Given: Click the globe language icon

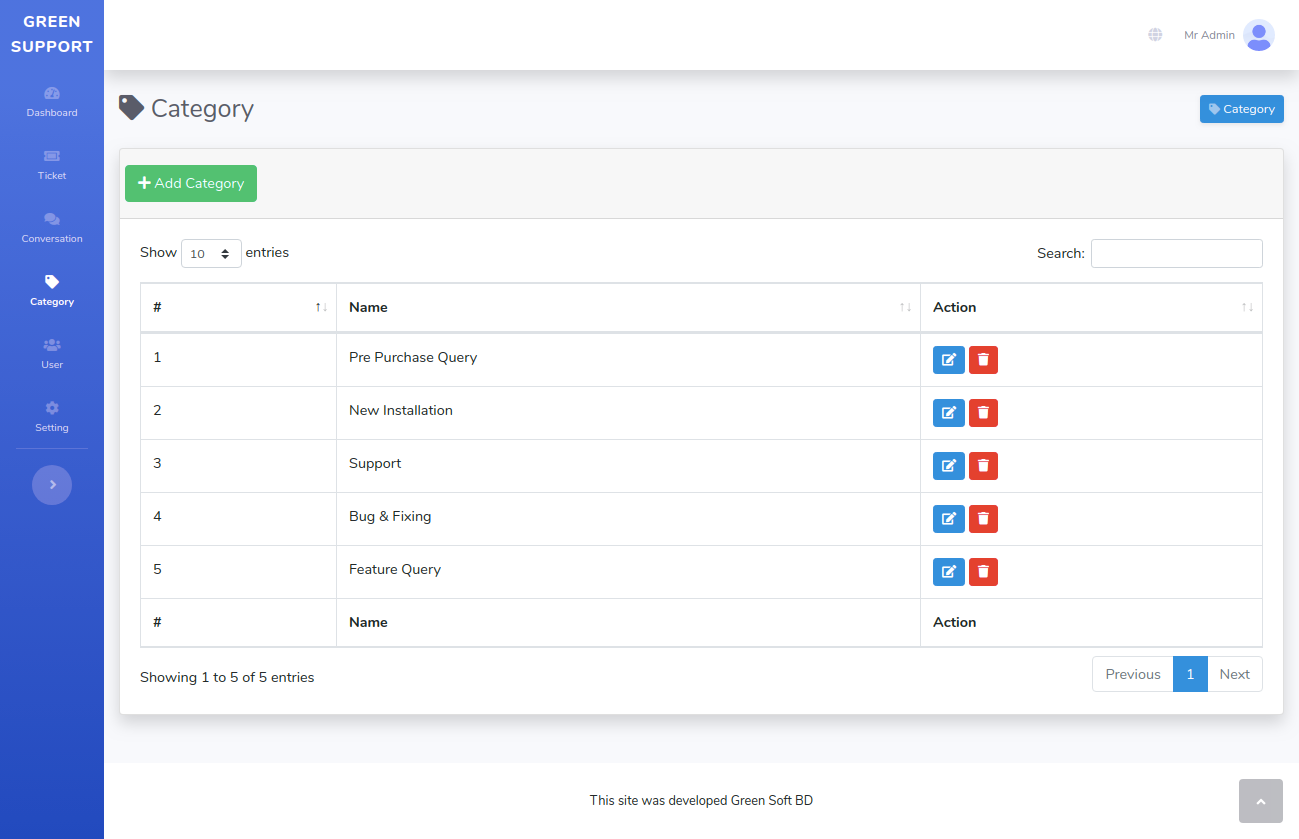Looking at the screenshot, I should [x=1155, y=35].
